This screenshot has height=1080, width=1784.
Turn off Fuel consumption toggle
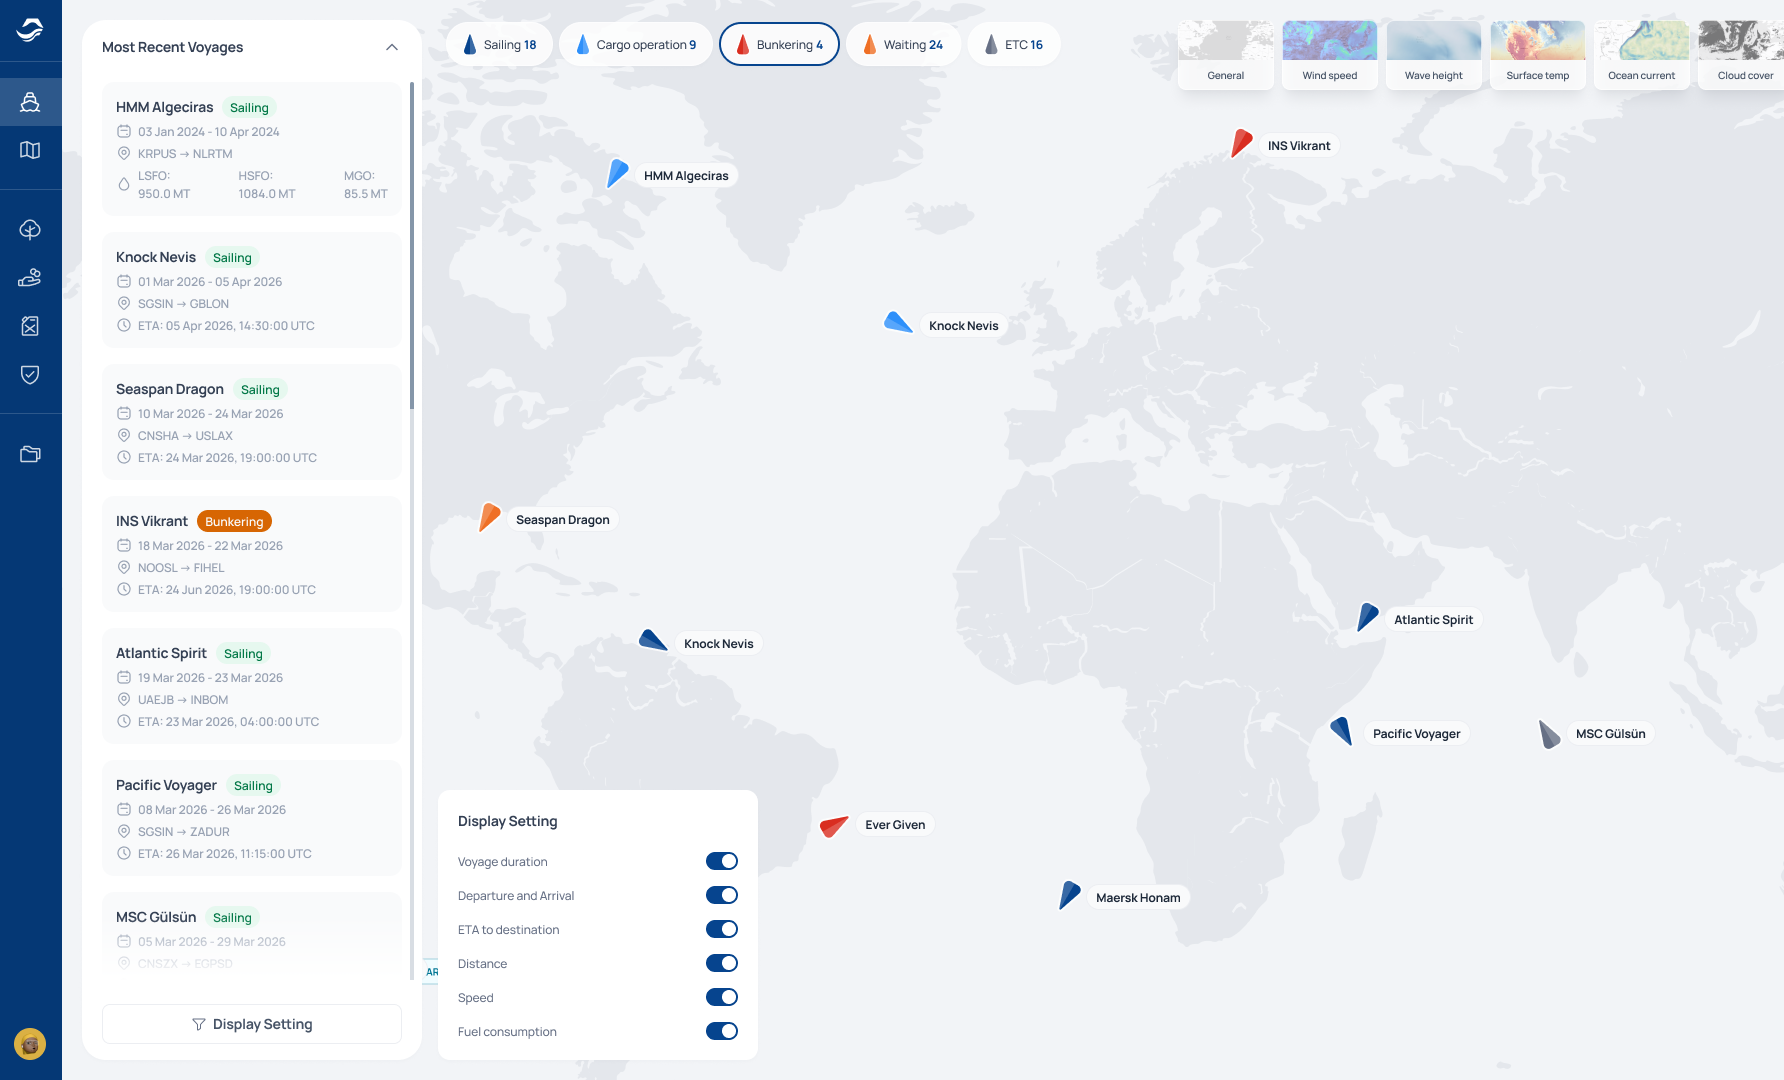(722, 1031)
